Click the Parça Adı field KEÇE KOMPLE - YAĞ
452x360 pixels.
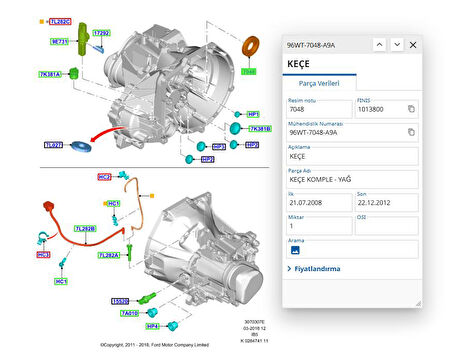click(x=352, y=179)
